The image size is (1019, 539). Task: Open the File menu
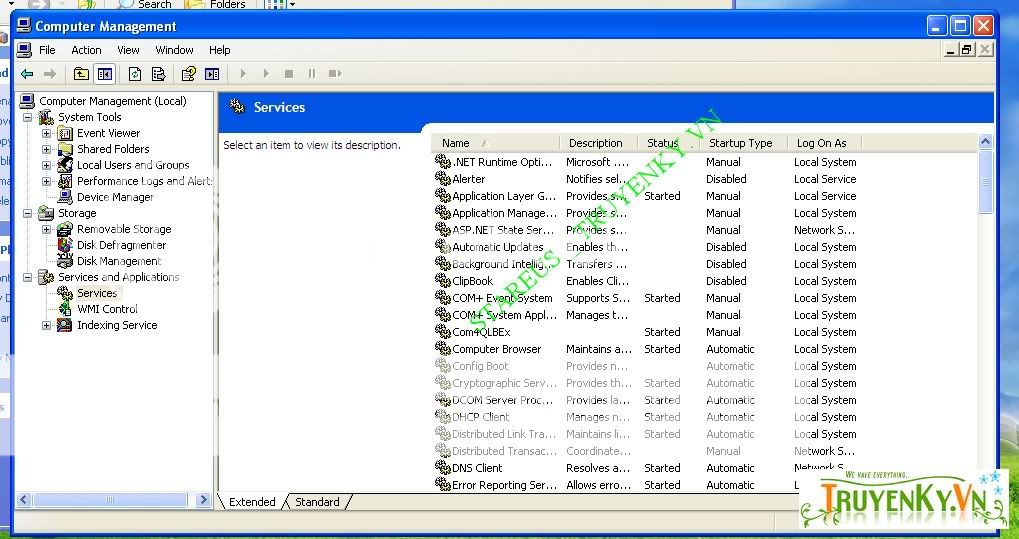coord(47,50)
